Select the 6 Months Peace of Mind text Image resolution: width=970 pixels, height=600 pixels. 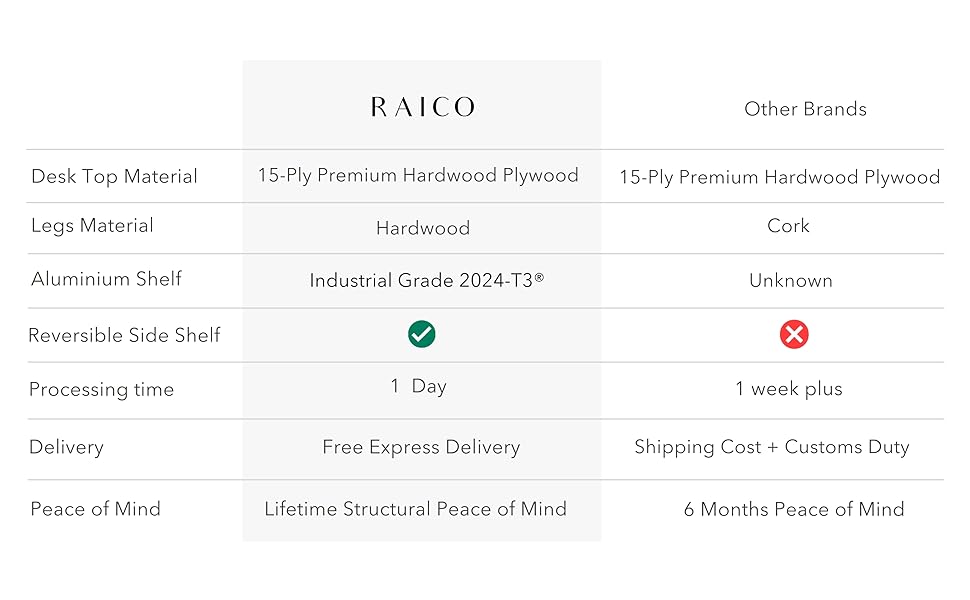coord(794,509)
